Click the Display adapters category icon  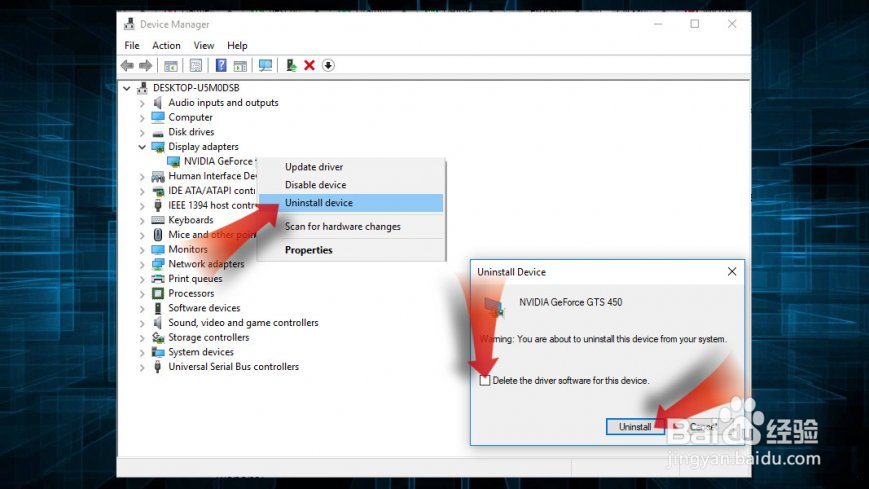coord(158,146)
